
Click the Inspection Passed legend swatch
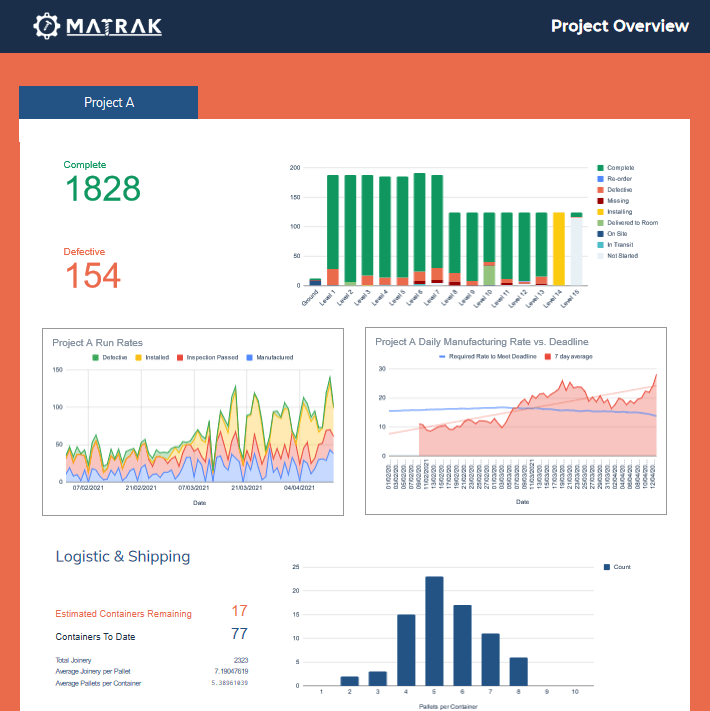[x=180, y=357]
